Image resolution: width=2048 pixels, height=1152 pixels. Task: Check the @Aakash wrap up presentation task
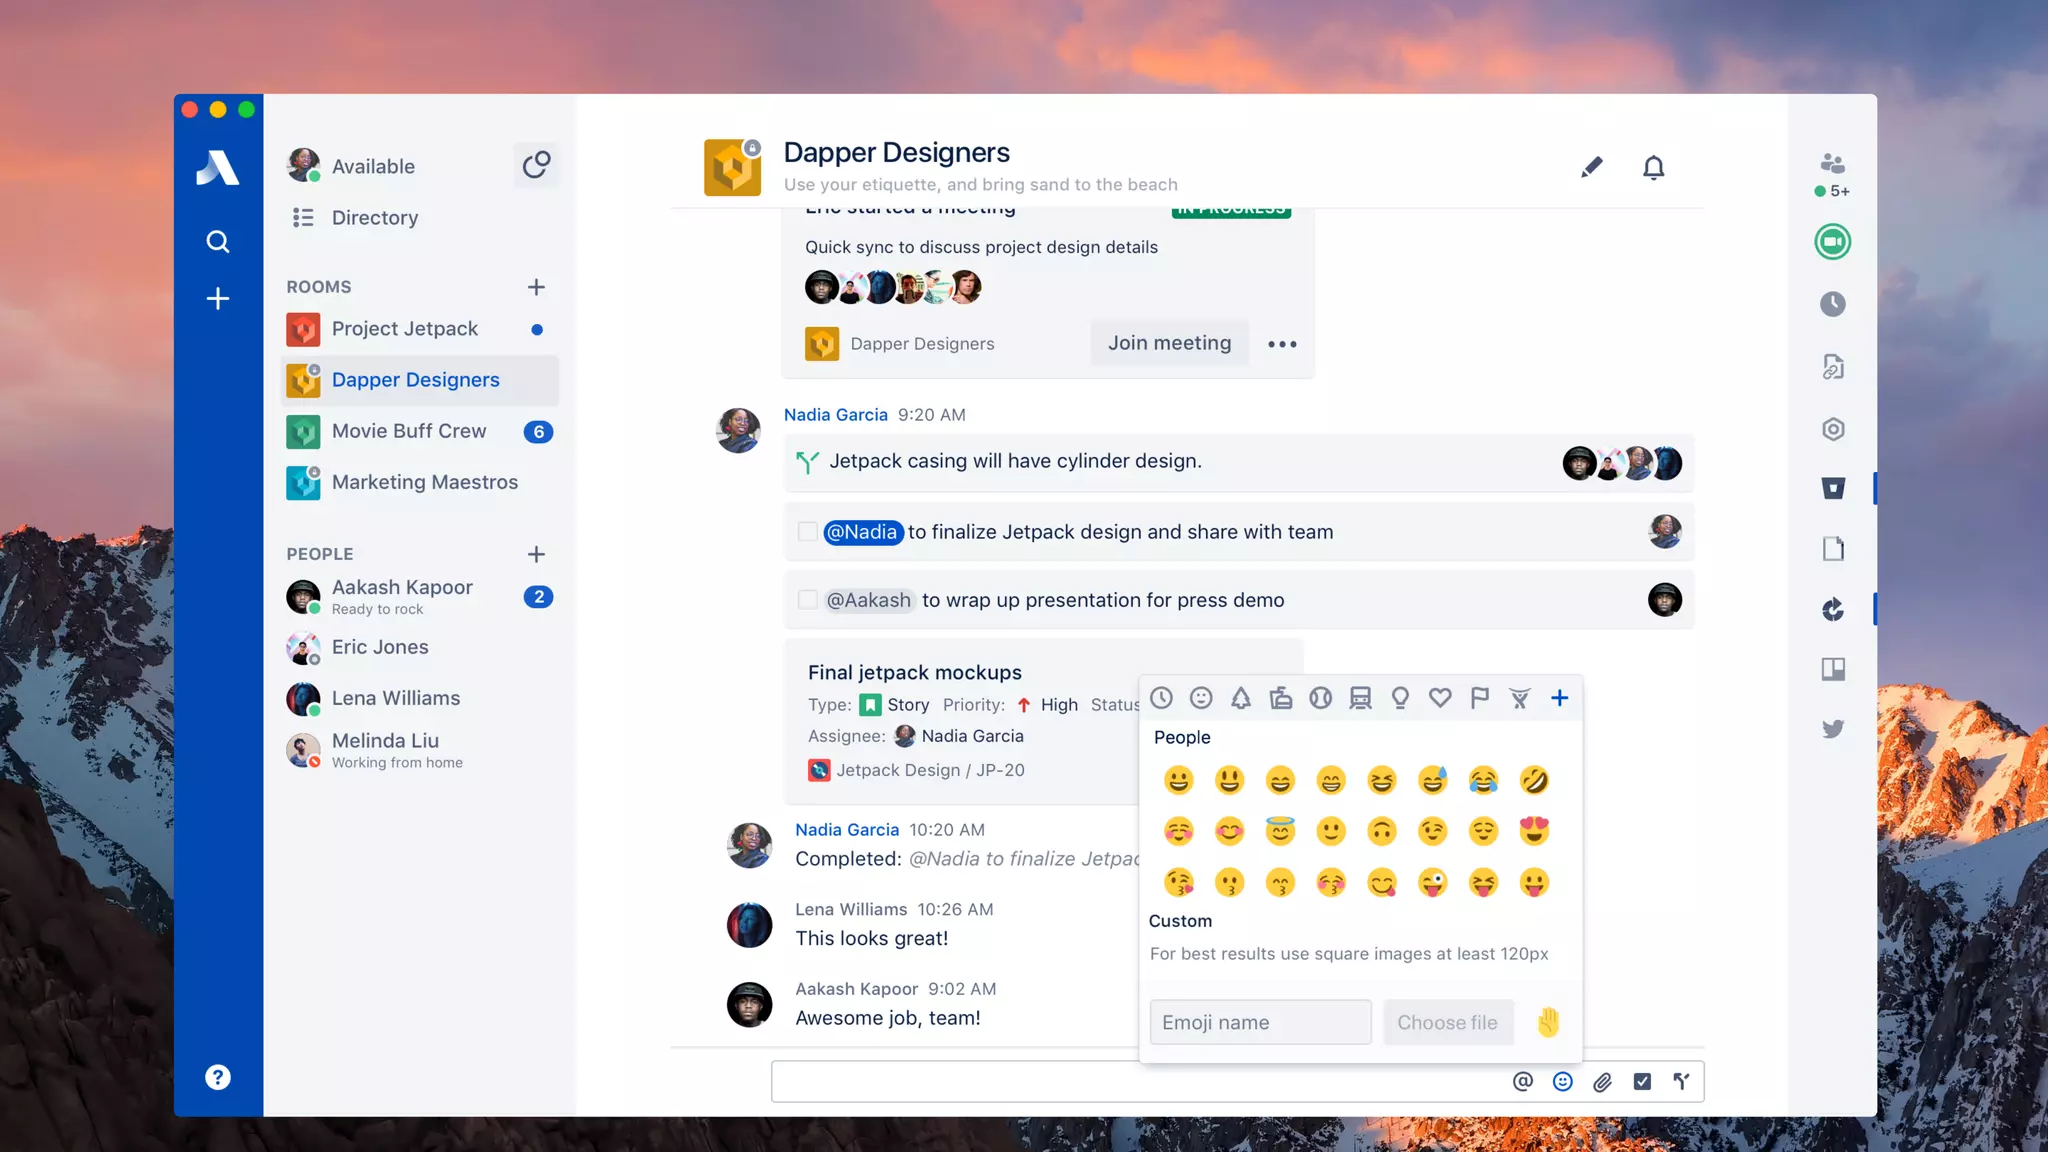pyautogui.click(x=807, y=600)
